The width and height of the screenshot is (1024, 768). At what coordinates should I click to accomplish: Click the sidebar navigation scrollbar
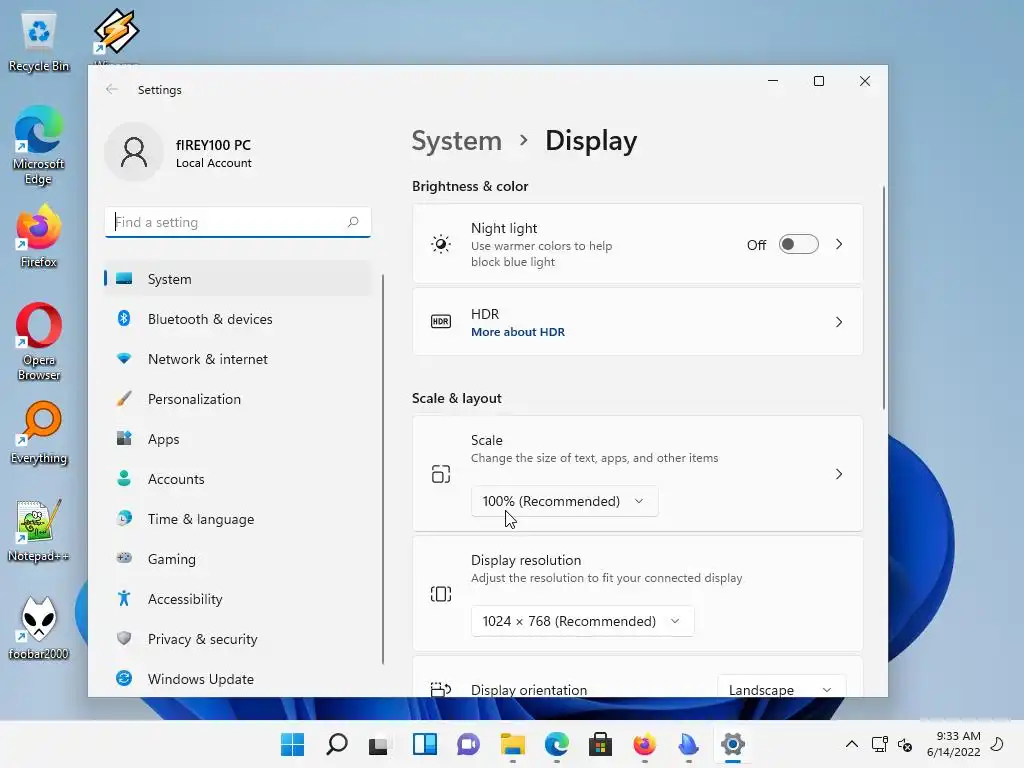[383, 470]
